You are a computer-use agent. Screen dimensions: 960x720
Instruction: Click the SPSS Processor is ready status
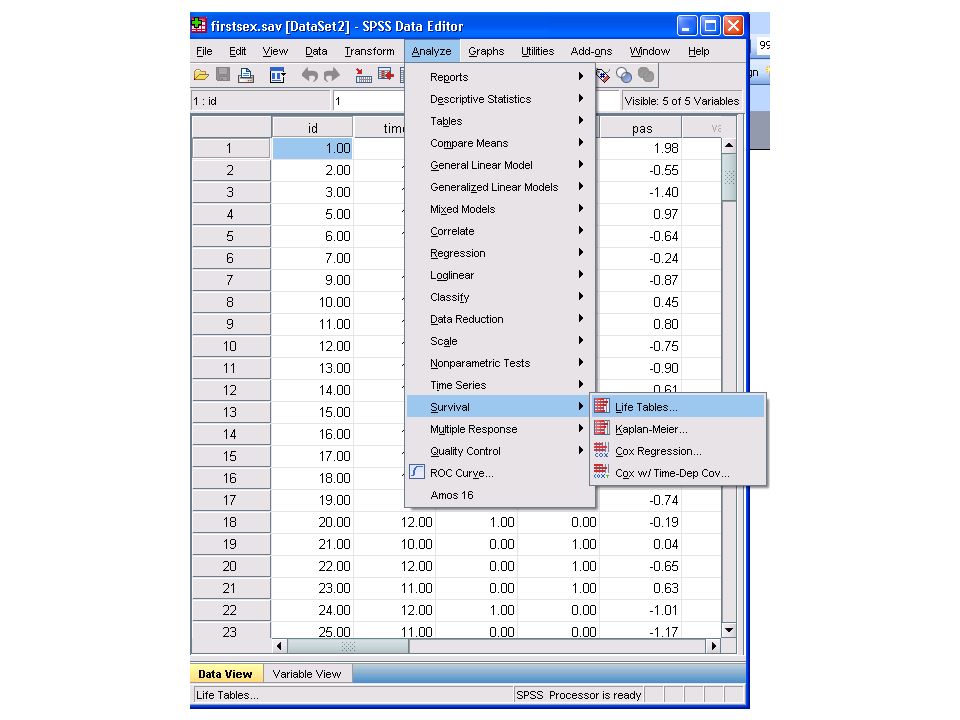coord(579,695)
